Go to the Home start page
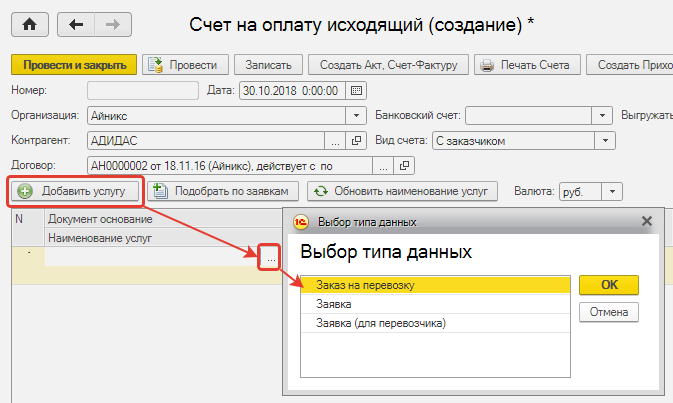Image resolution: width=673 pixels, height=403 pixels. click(30, 24)
